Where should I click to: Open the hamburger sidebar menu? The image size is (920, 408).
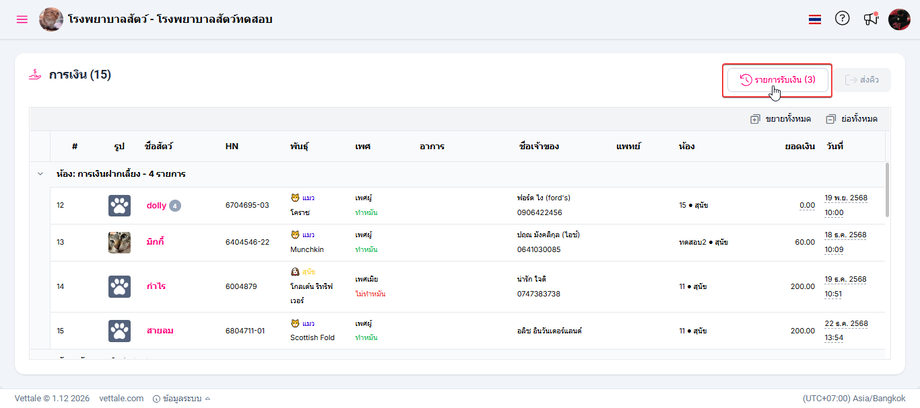click(22, 19)
